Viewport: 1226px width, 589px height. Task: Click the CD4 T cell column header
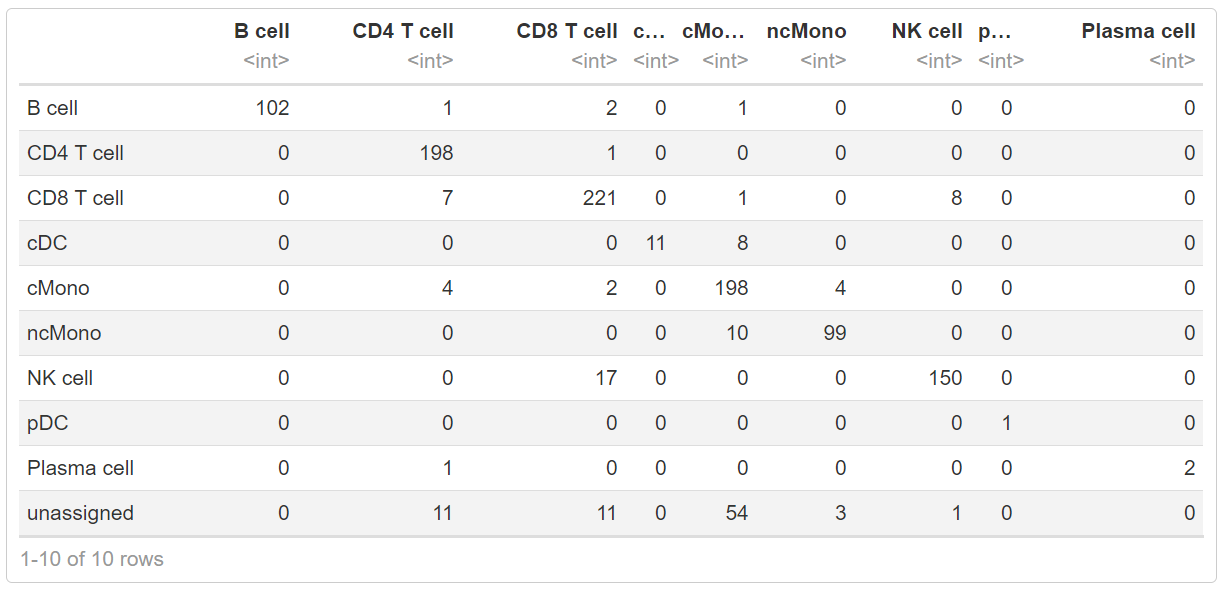coord(402,31)
